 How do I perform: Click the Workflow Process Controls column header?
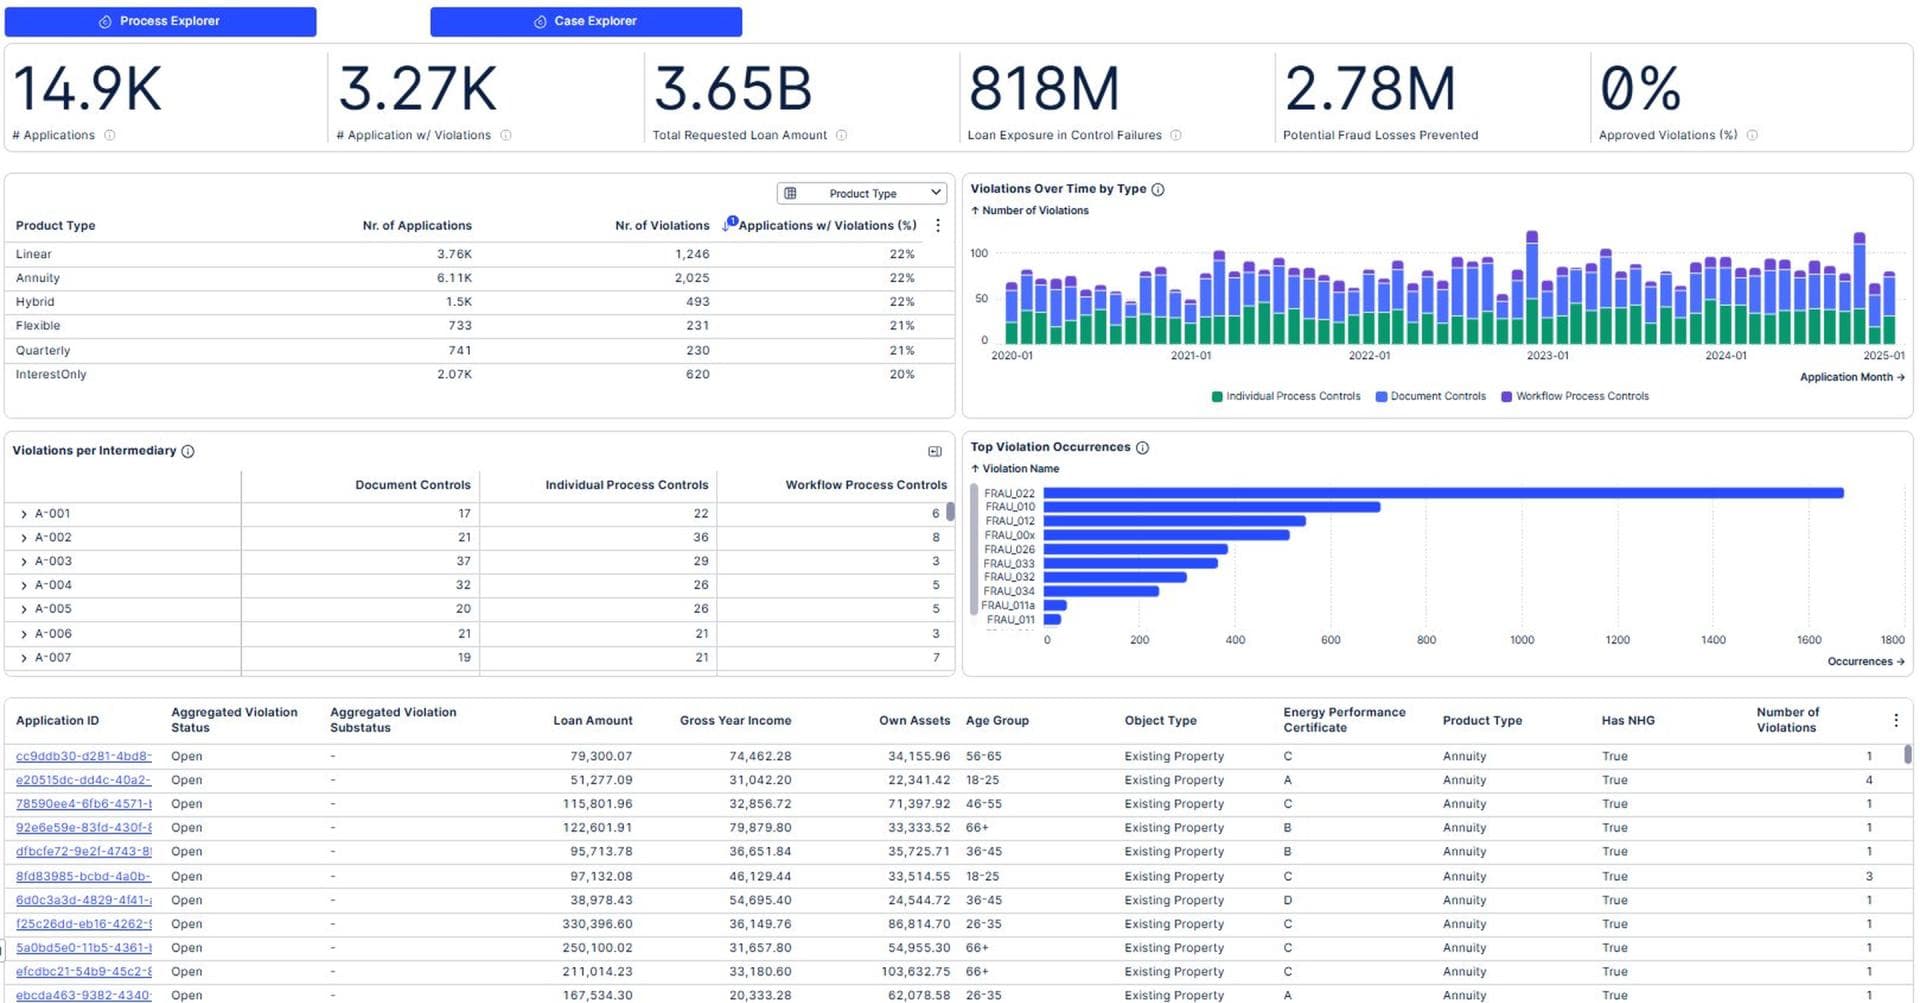pos(866,485)
